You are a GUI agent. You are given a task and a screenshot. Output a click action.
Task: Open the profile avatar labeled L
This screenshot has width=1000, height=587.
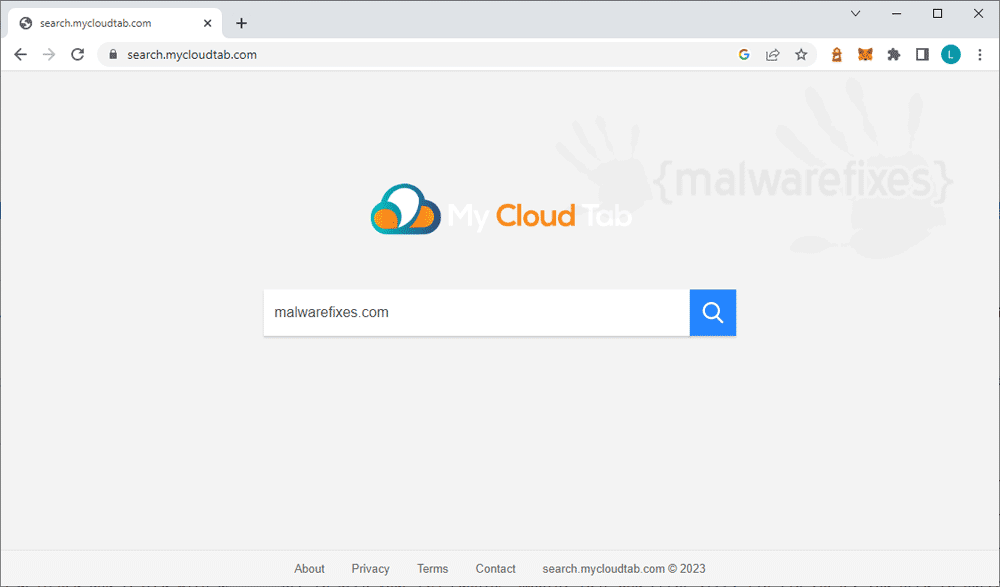tap(951, 55)
